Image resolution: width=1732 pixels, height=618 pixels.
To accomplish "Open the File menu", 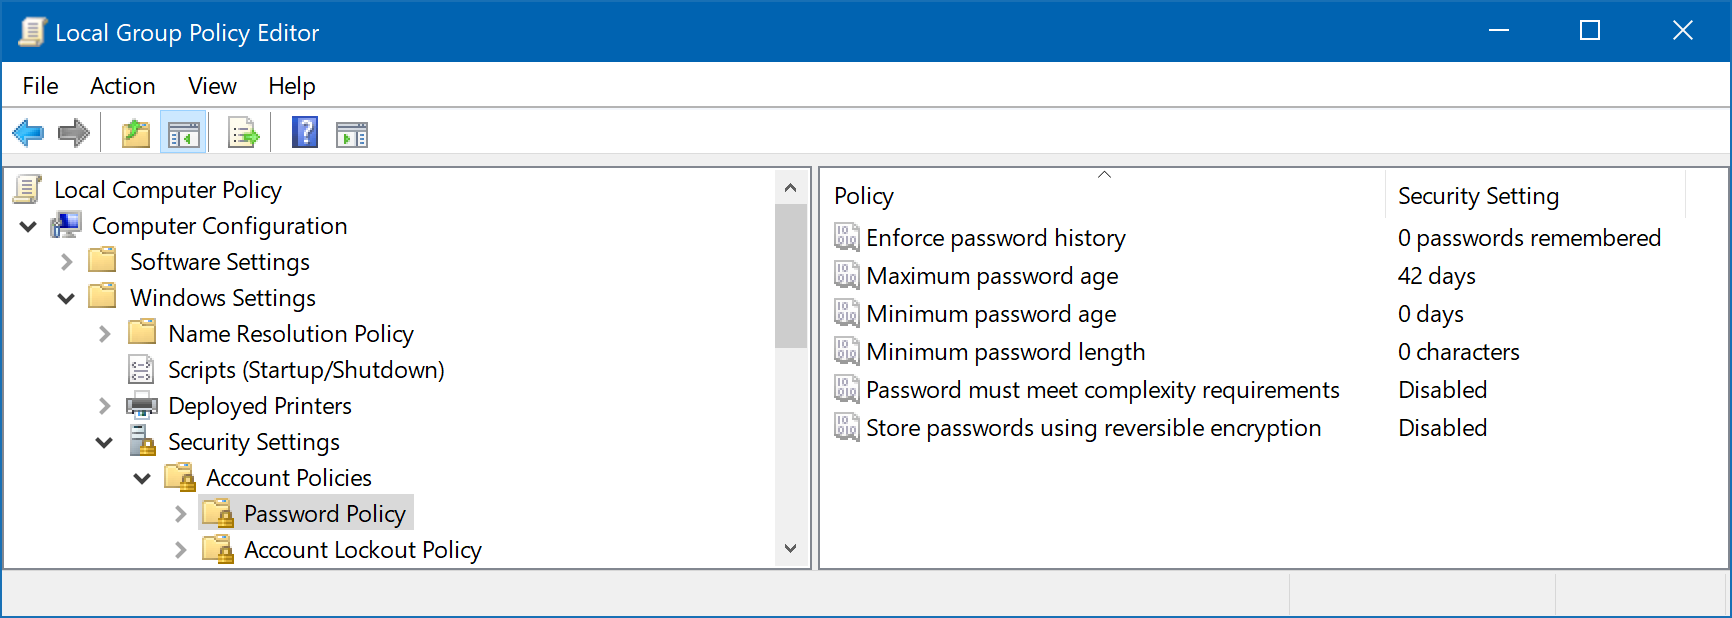I will pyautogui.click(x=41, y=86).
